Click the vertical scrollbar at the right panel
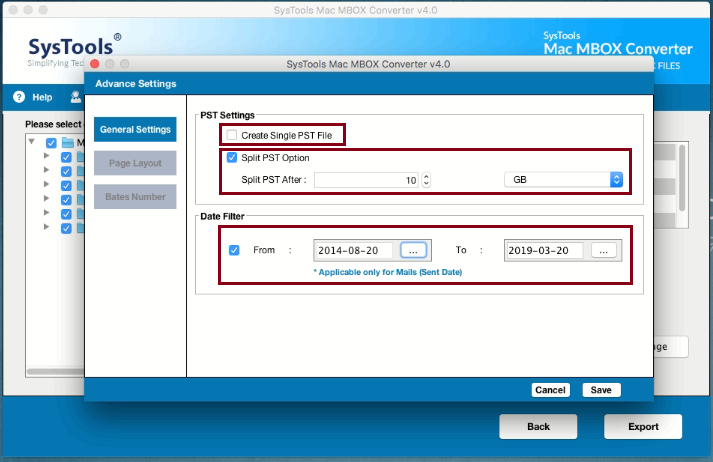713x462 pixels. pos(682,178)
